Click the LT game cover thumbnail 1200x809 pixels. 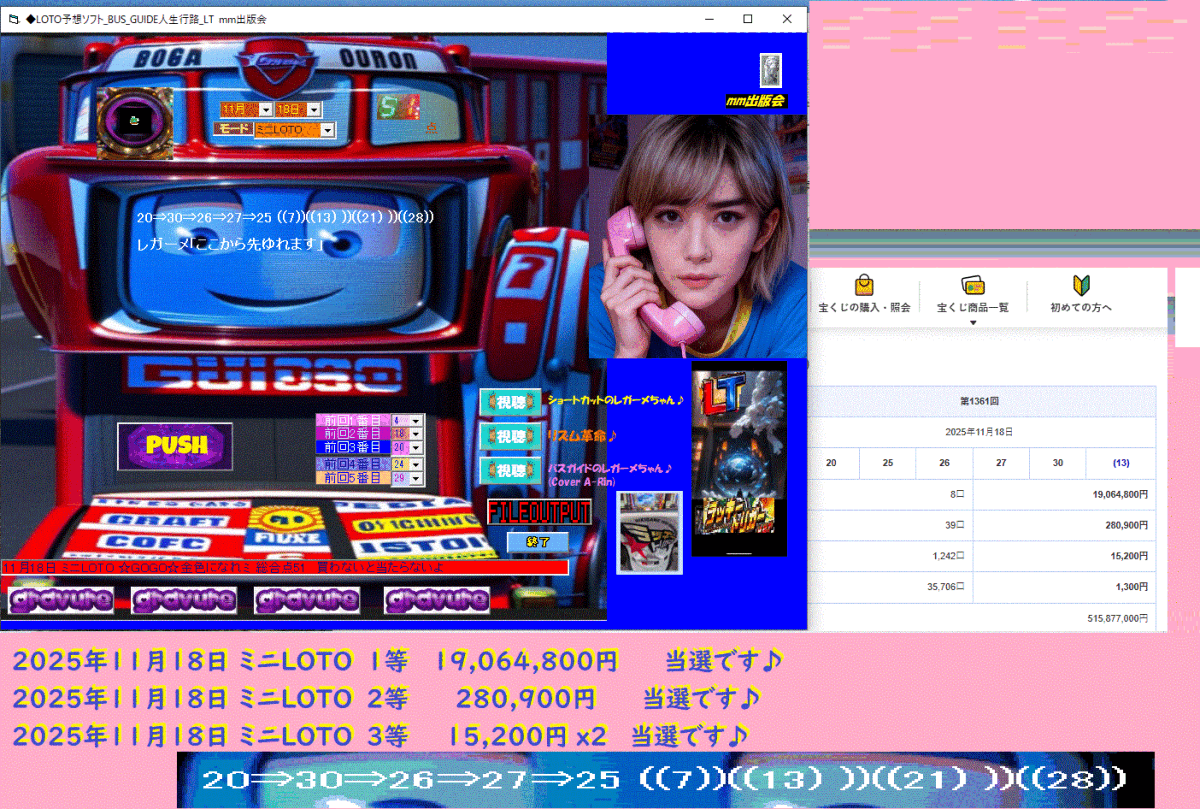pos(739,459)
